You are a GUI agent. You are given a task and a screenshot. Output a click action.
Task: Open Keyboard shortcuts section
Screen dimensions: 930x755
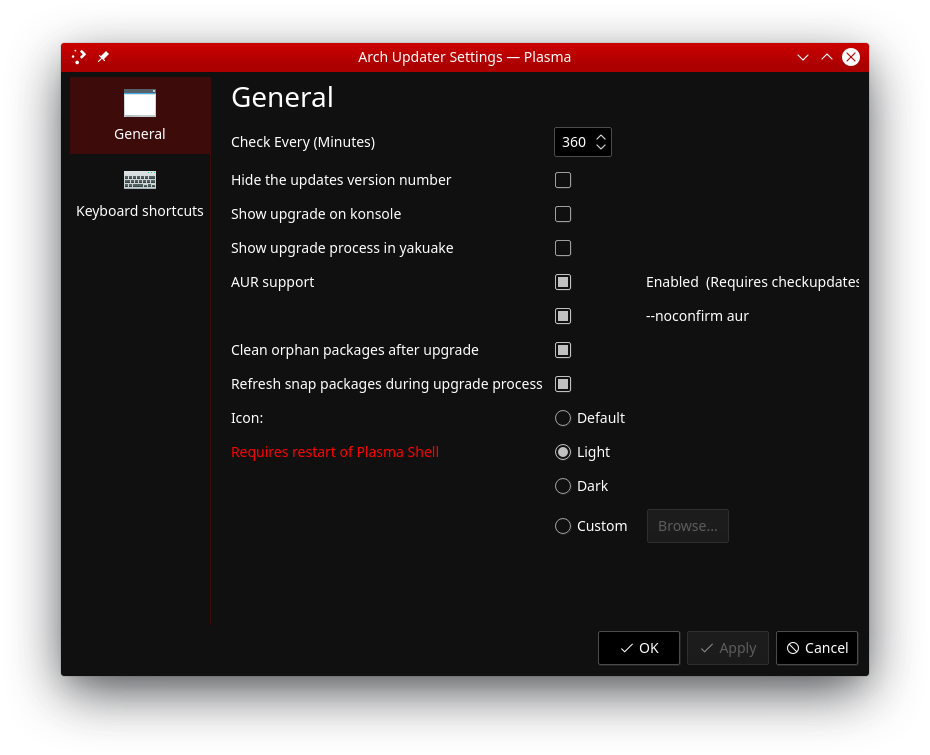coord(140,194)
